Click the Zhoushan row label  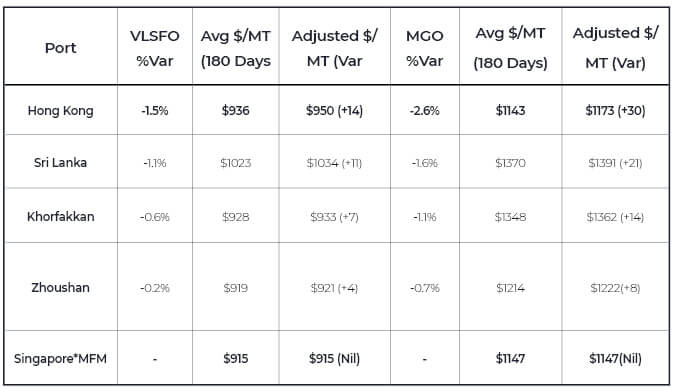(61, 287)
